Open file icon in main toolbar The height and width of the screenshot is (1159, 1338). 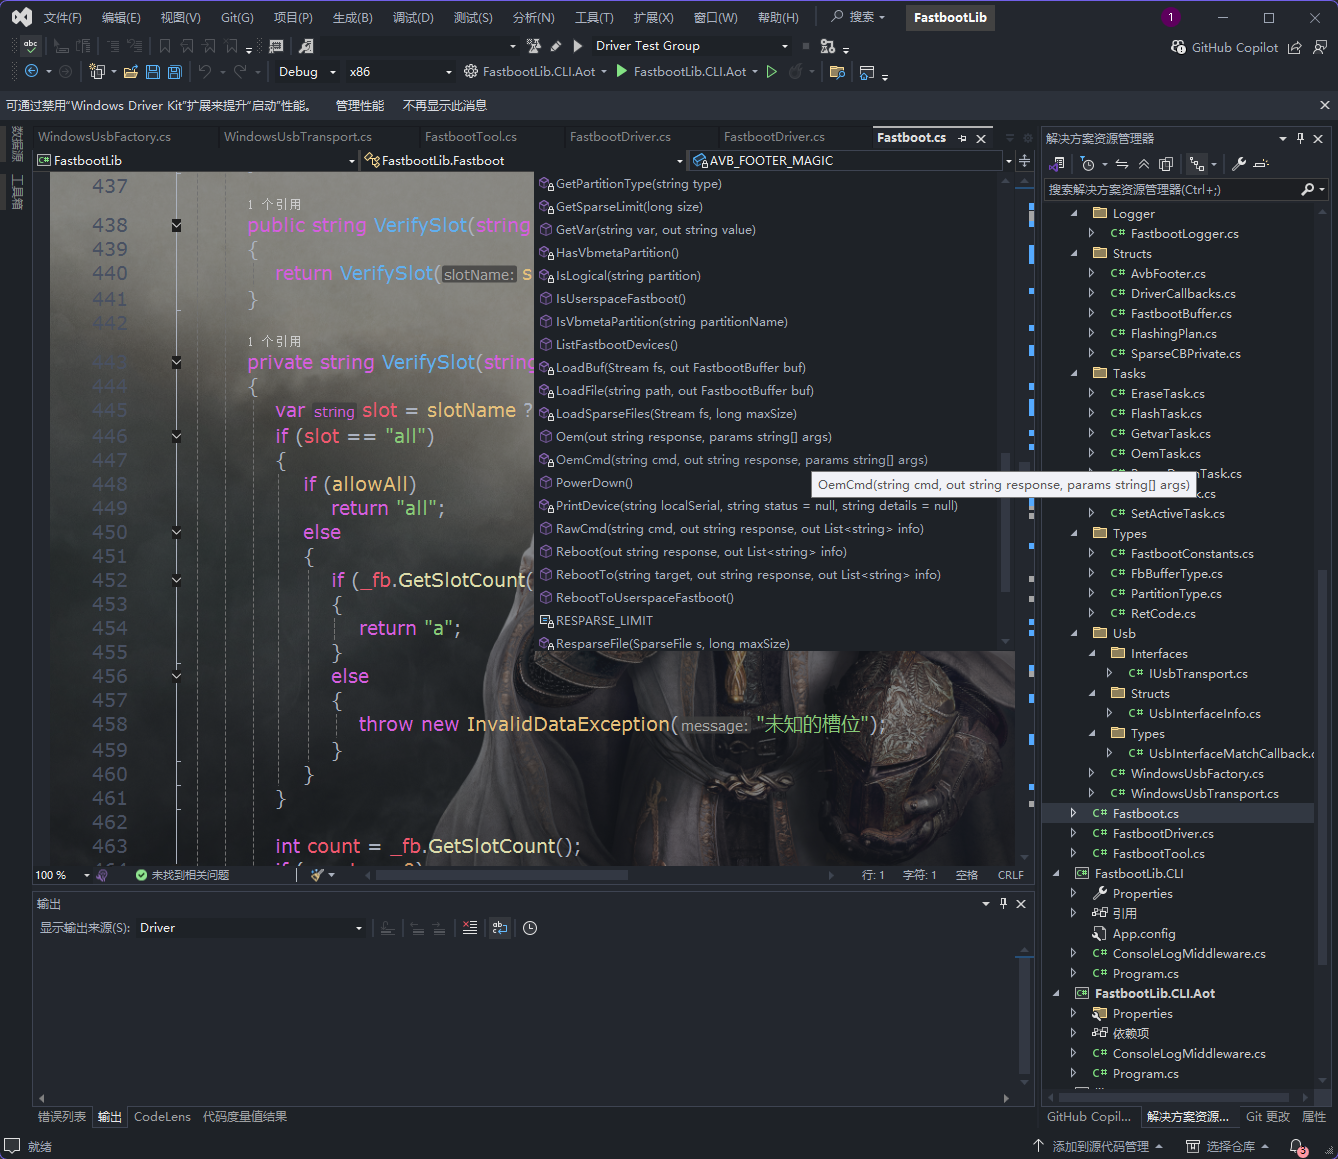tap(131, 72)
